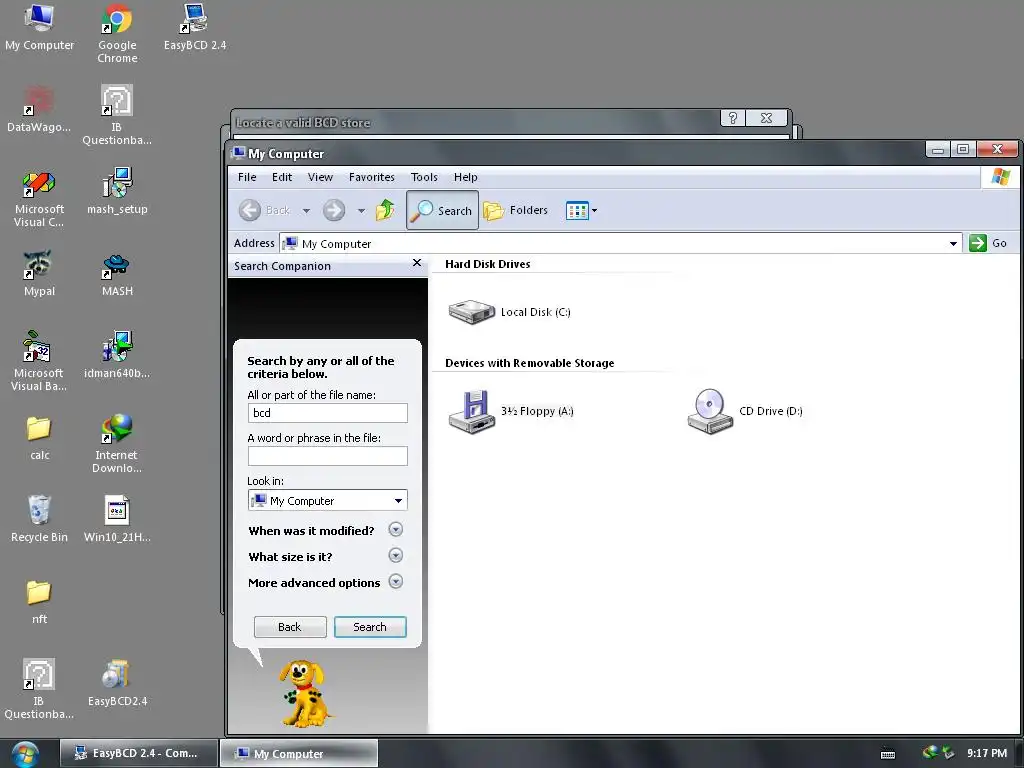Open the View menu
1024x768 pixels.
click(x=320, y=177)
